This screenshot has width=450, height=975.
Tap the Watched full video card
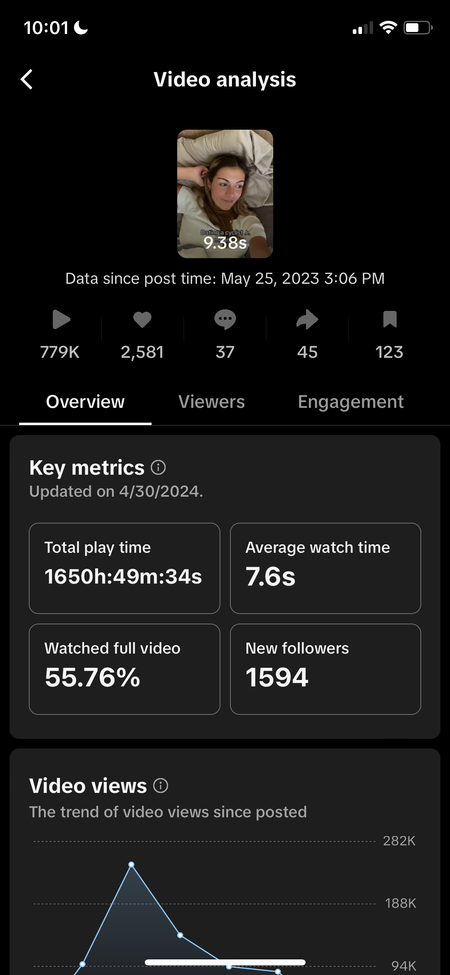(x=124, y=669)
